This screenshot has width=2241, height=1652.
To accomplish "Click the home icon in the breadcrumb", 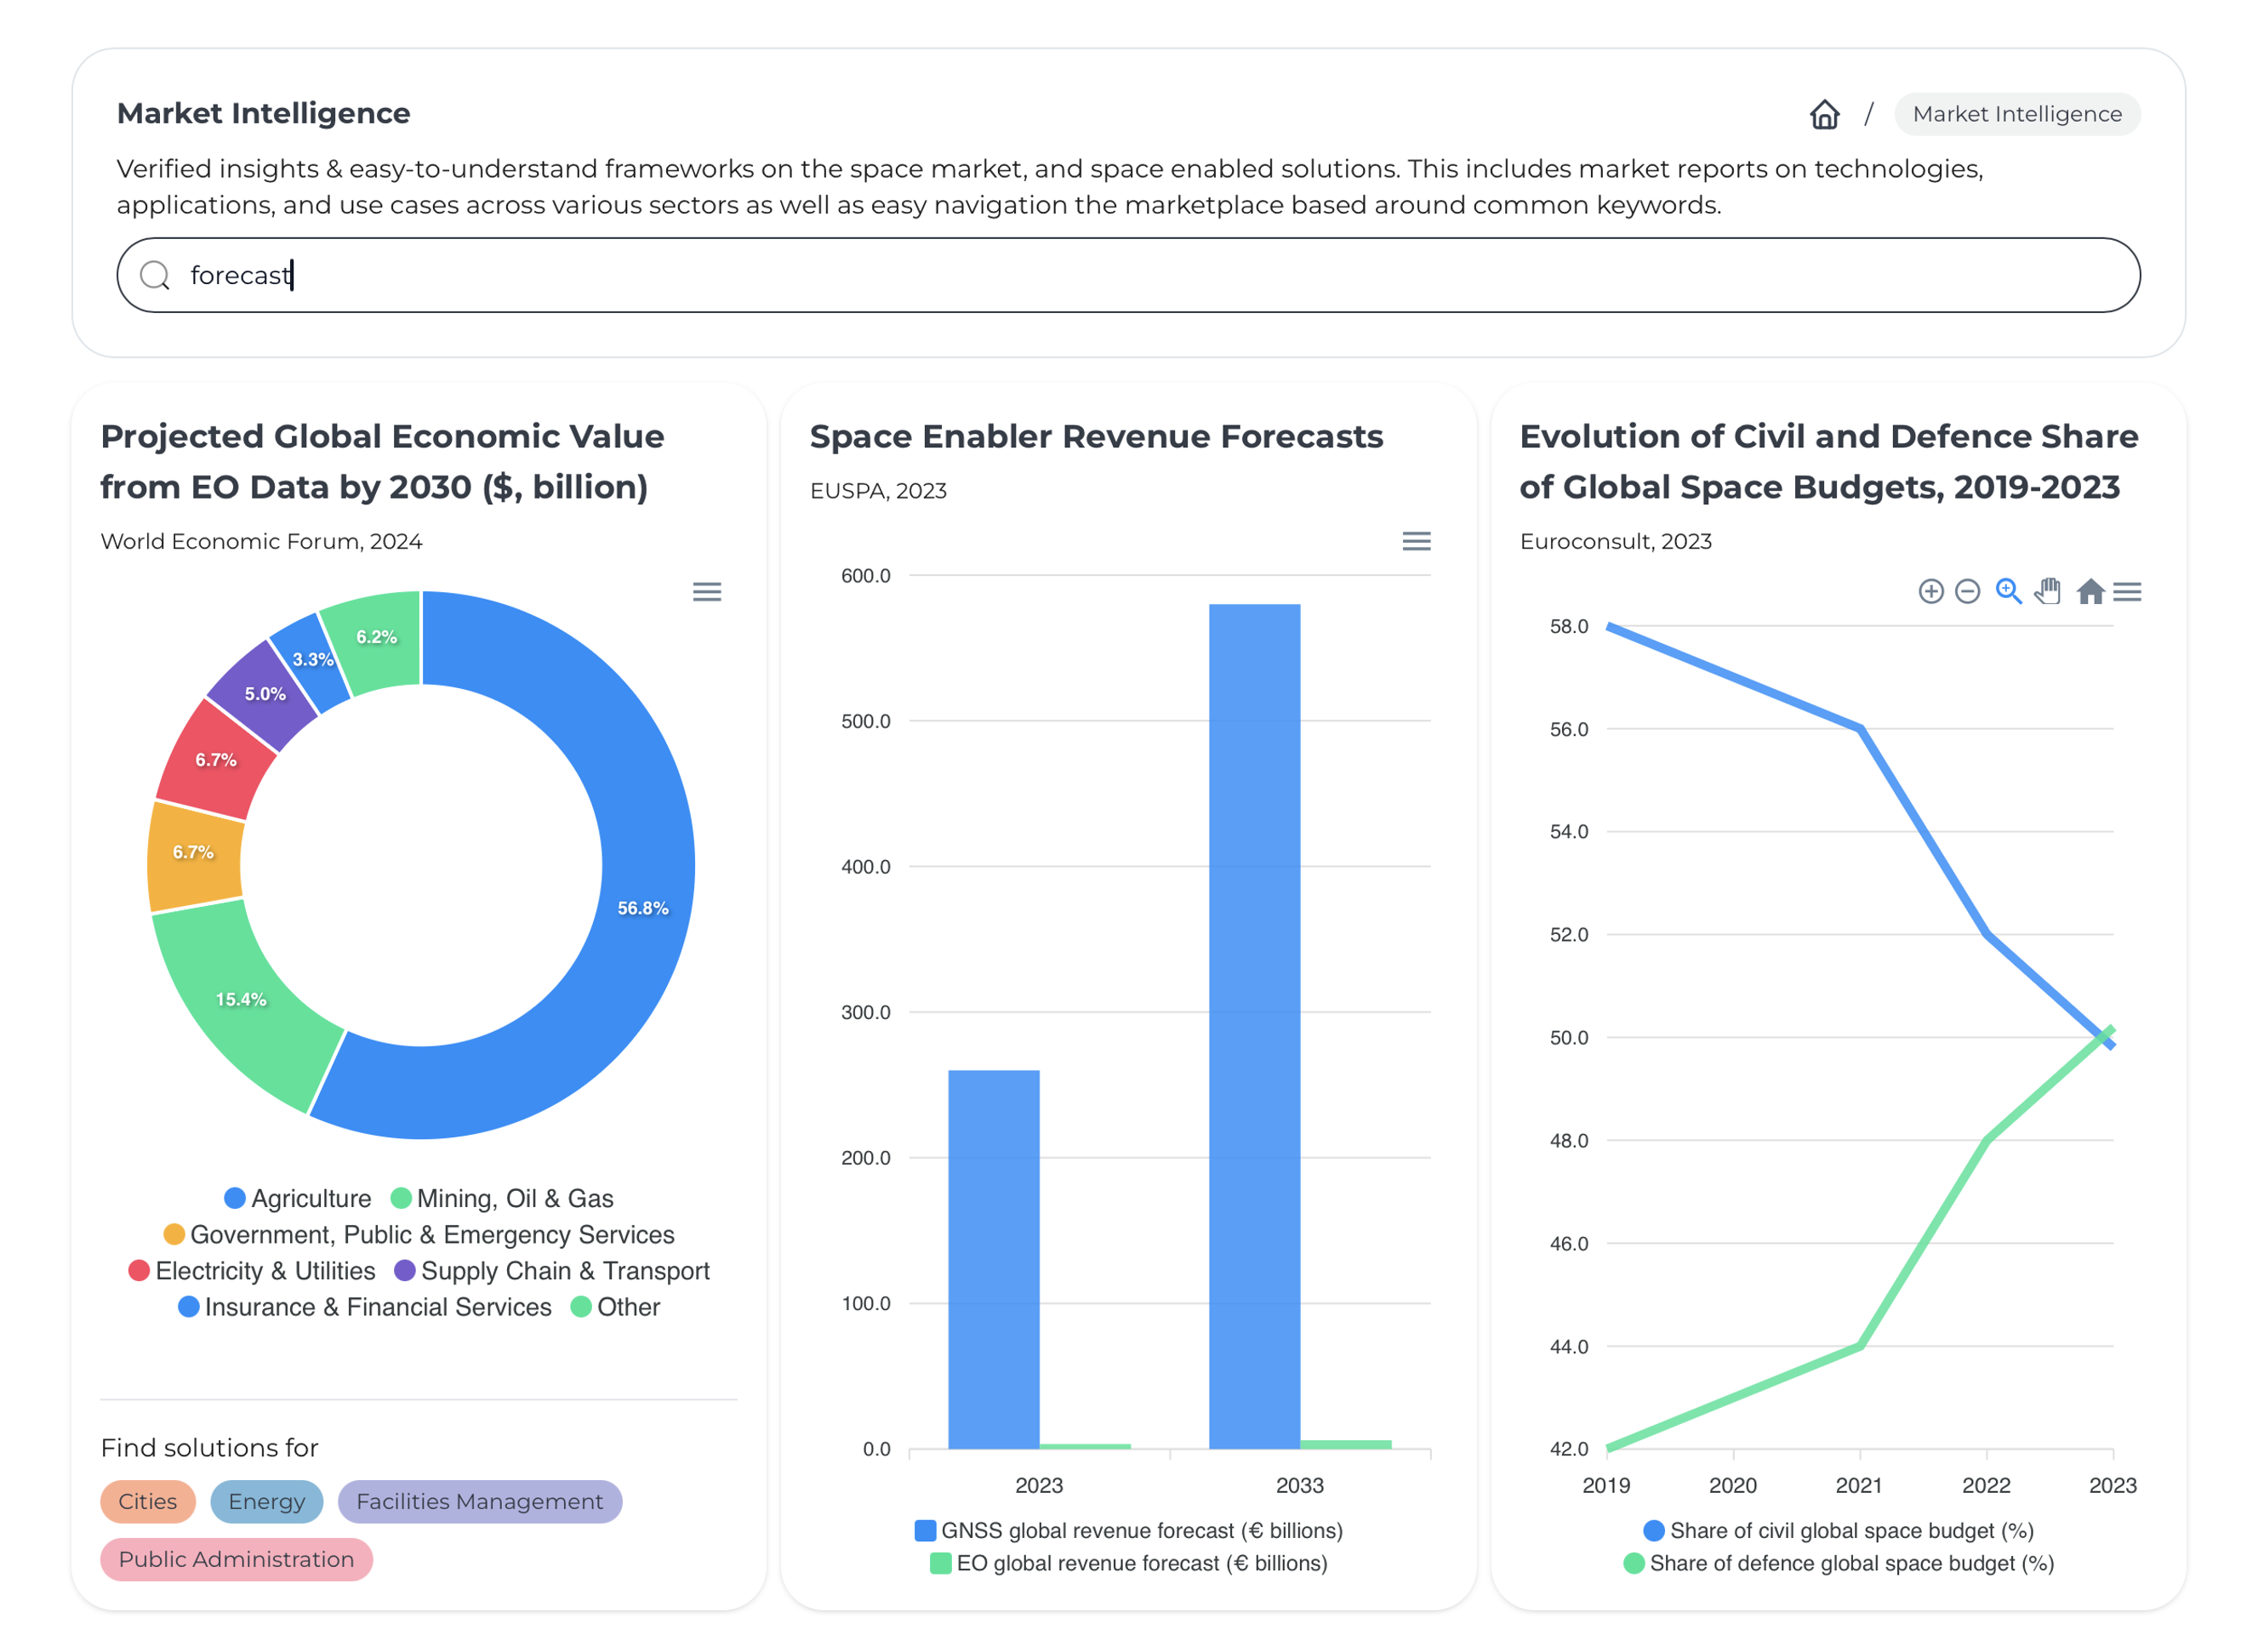I will click(x=1824, y=113).
